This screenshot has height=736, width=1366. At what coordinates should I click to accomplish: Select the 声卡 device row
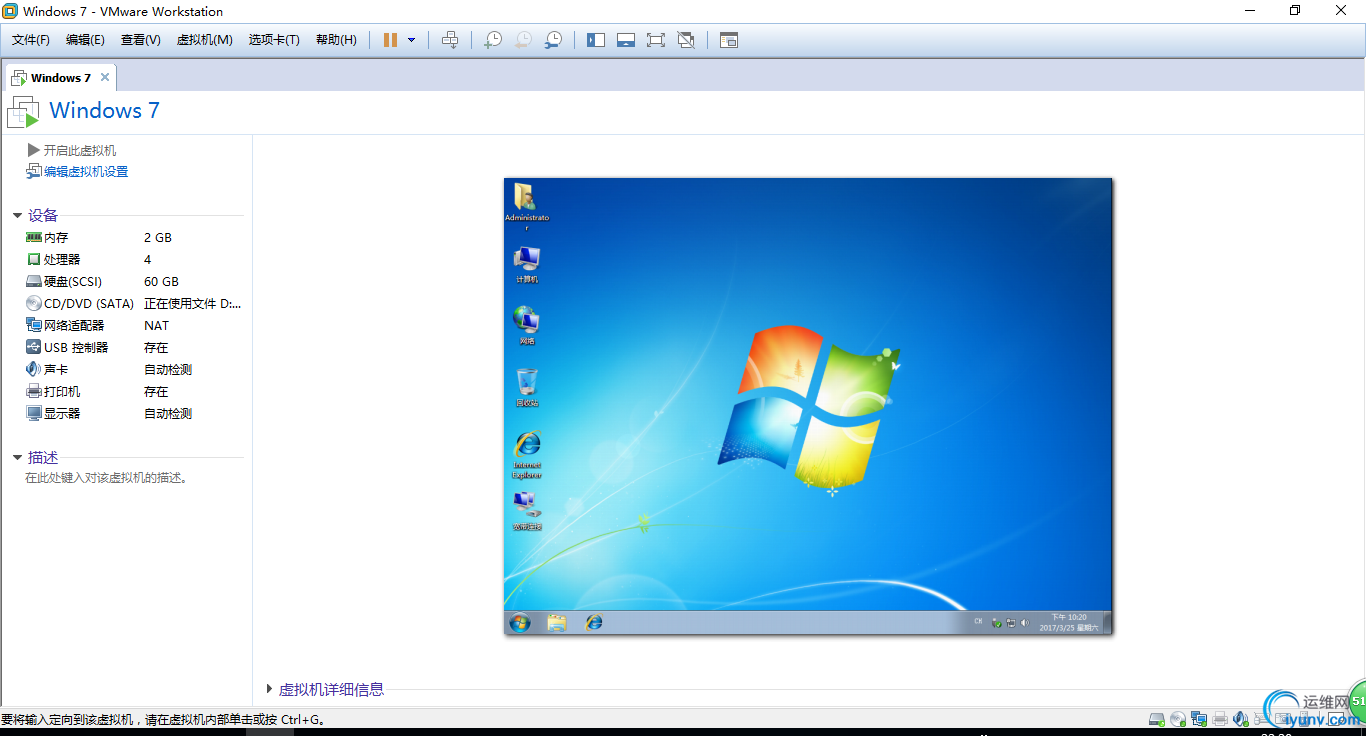click(x=134, y=370)
